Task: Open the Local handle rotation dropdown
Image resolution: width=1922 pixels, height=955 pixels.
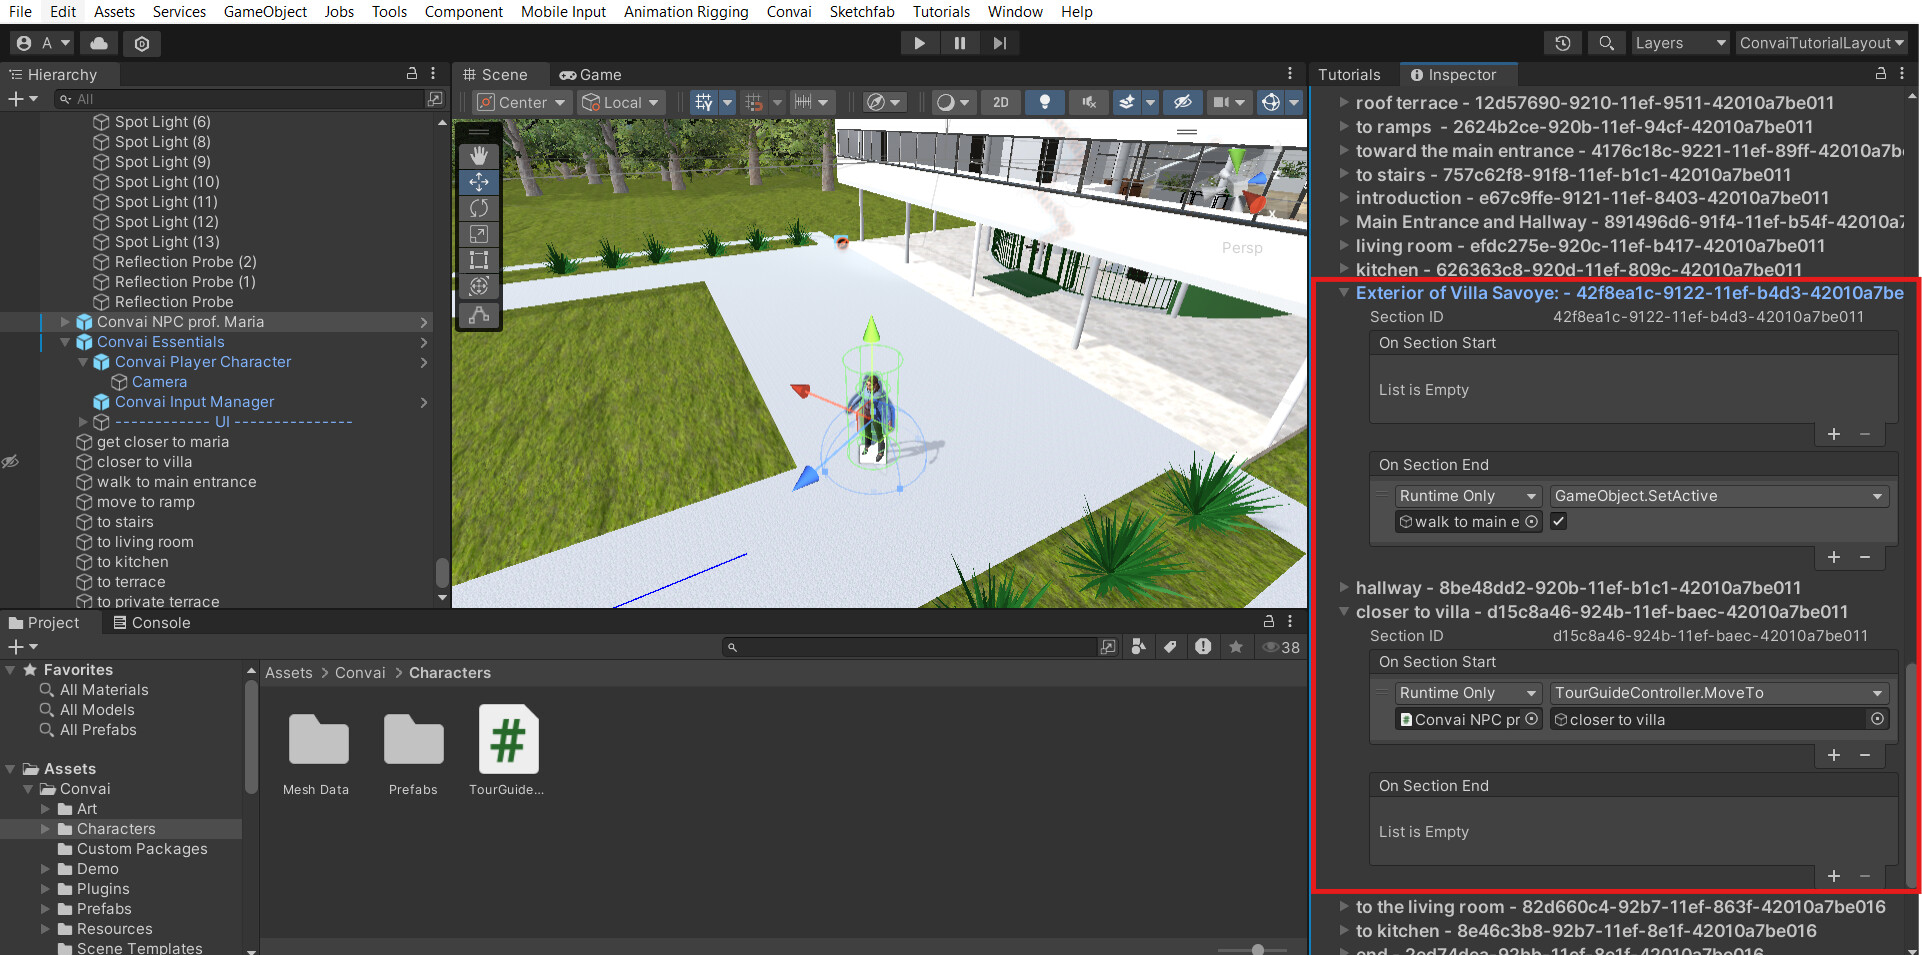Action: point(621,102)
